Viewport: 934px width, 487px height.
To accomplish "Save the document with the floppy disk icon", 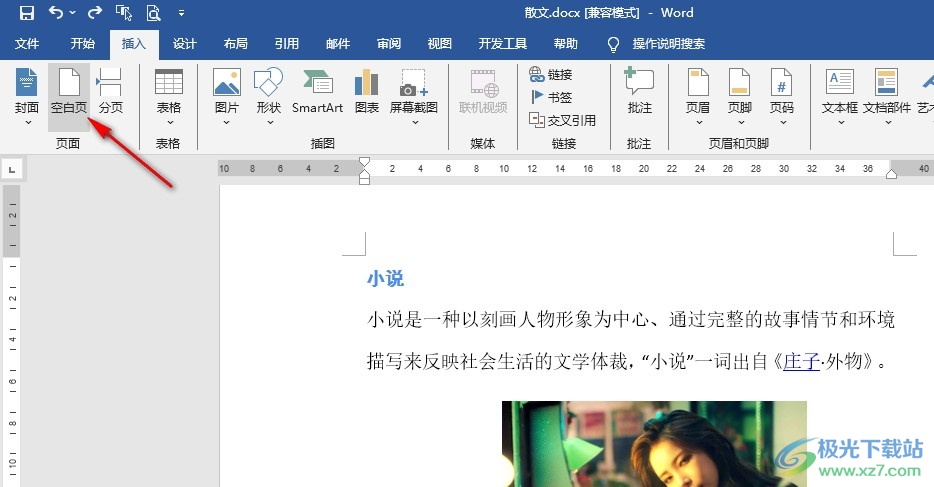I will pyautogui.click(x=27, y=13).
